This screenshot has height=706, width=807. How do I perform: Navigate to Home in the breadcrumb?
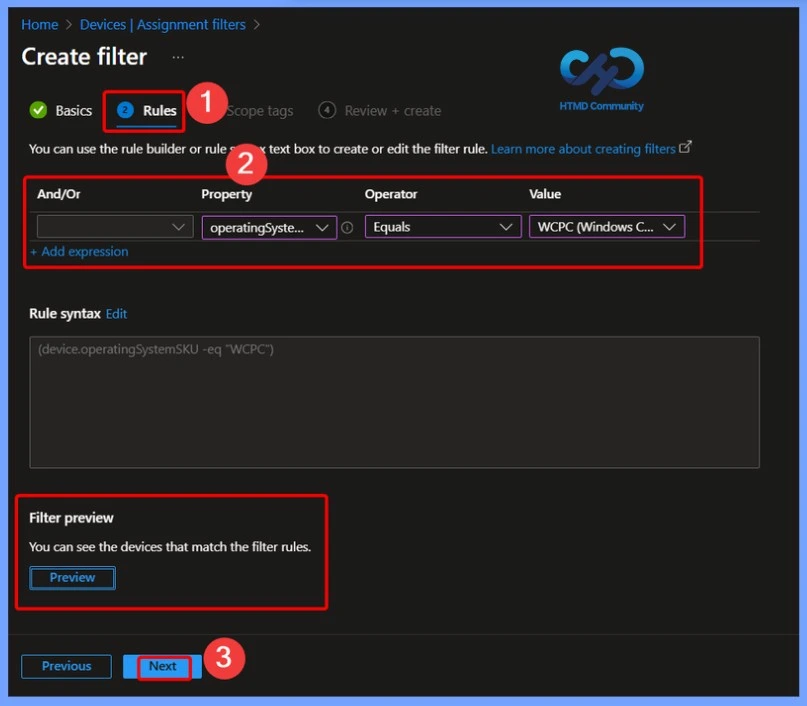(39, 25)
